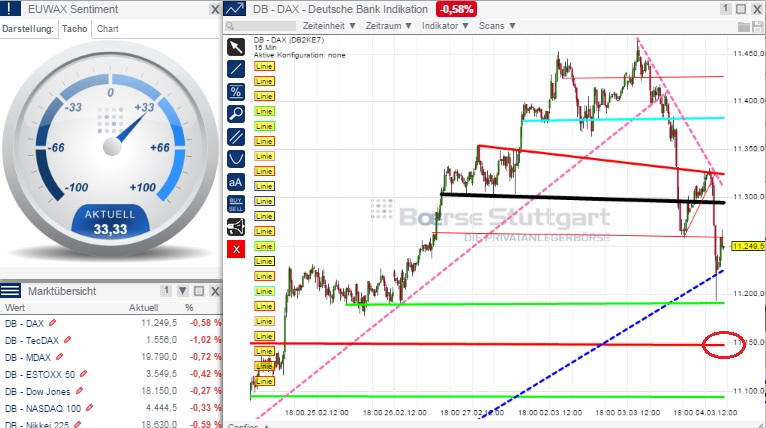
Task: Click the megaphone alert tool
Action: click(x=236, y=227)
